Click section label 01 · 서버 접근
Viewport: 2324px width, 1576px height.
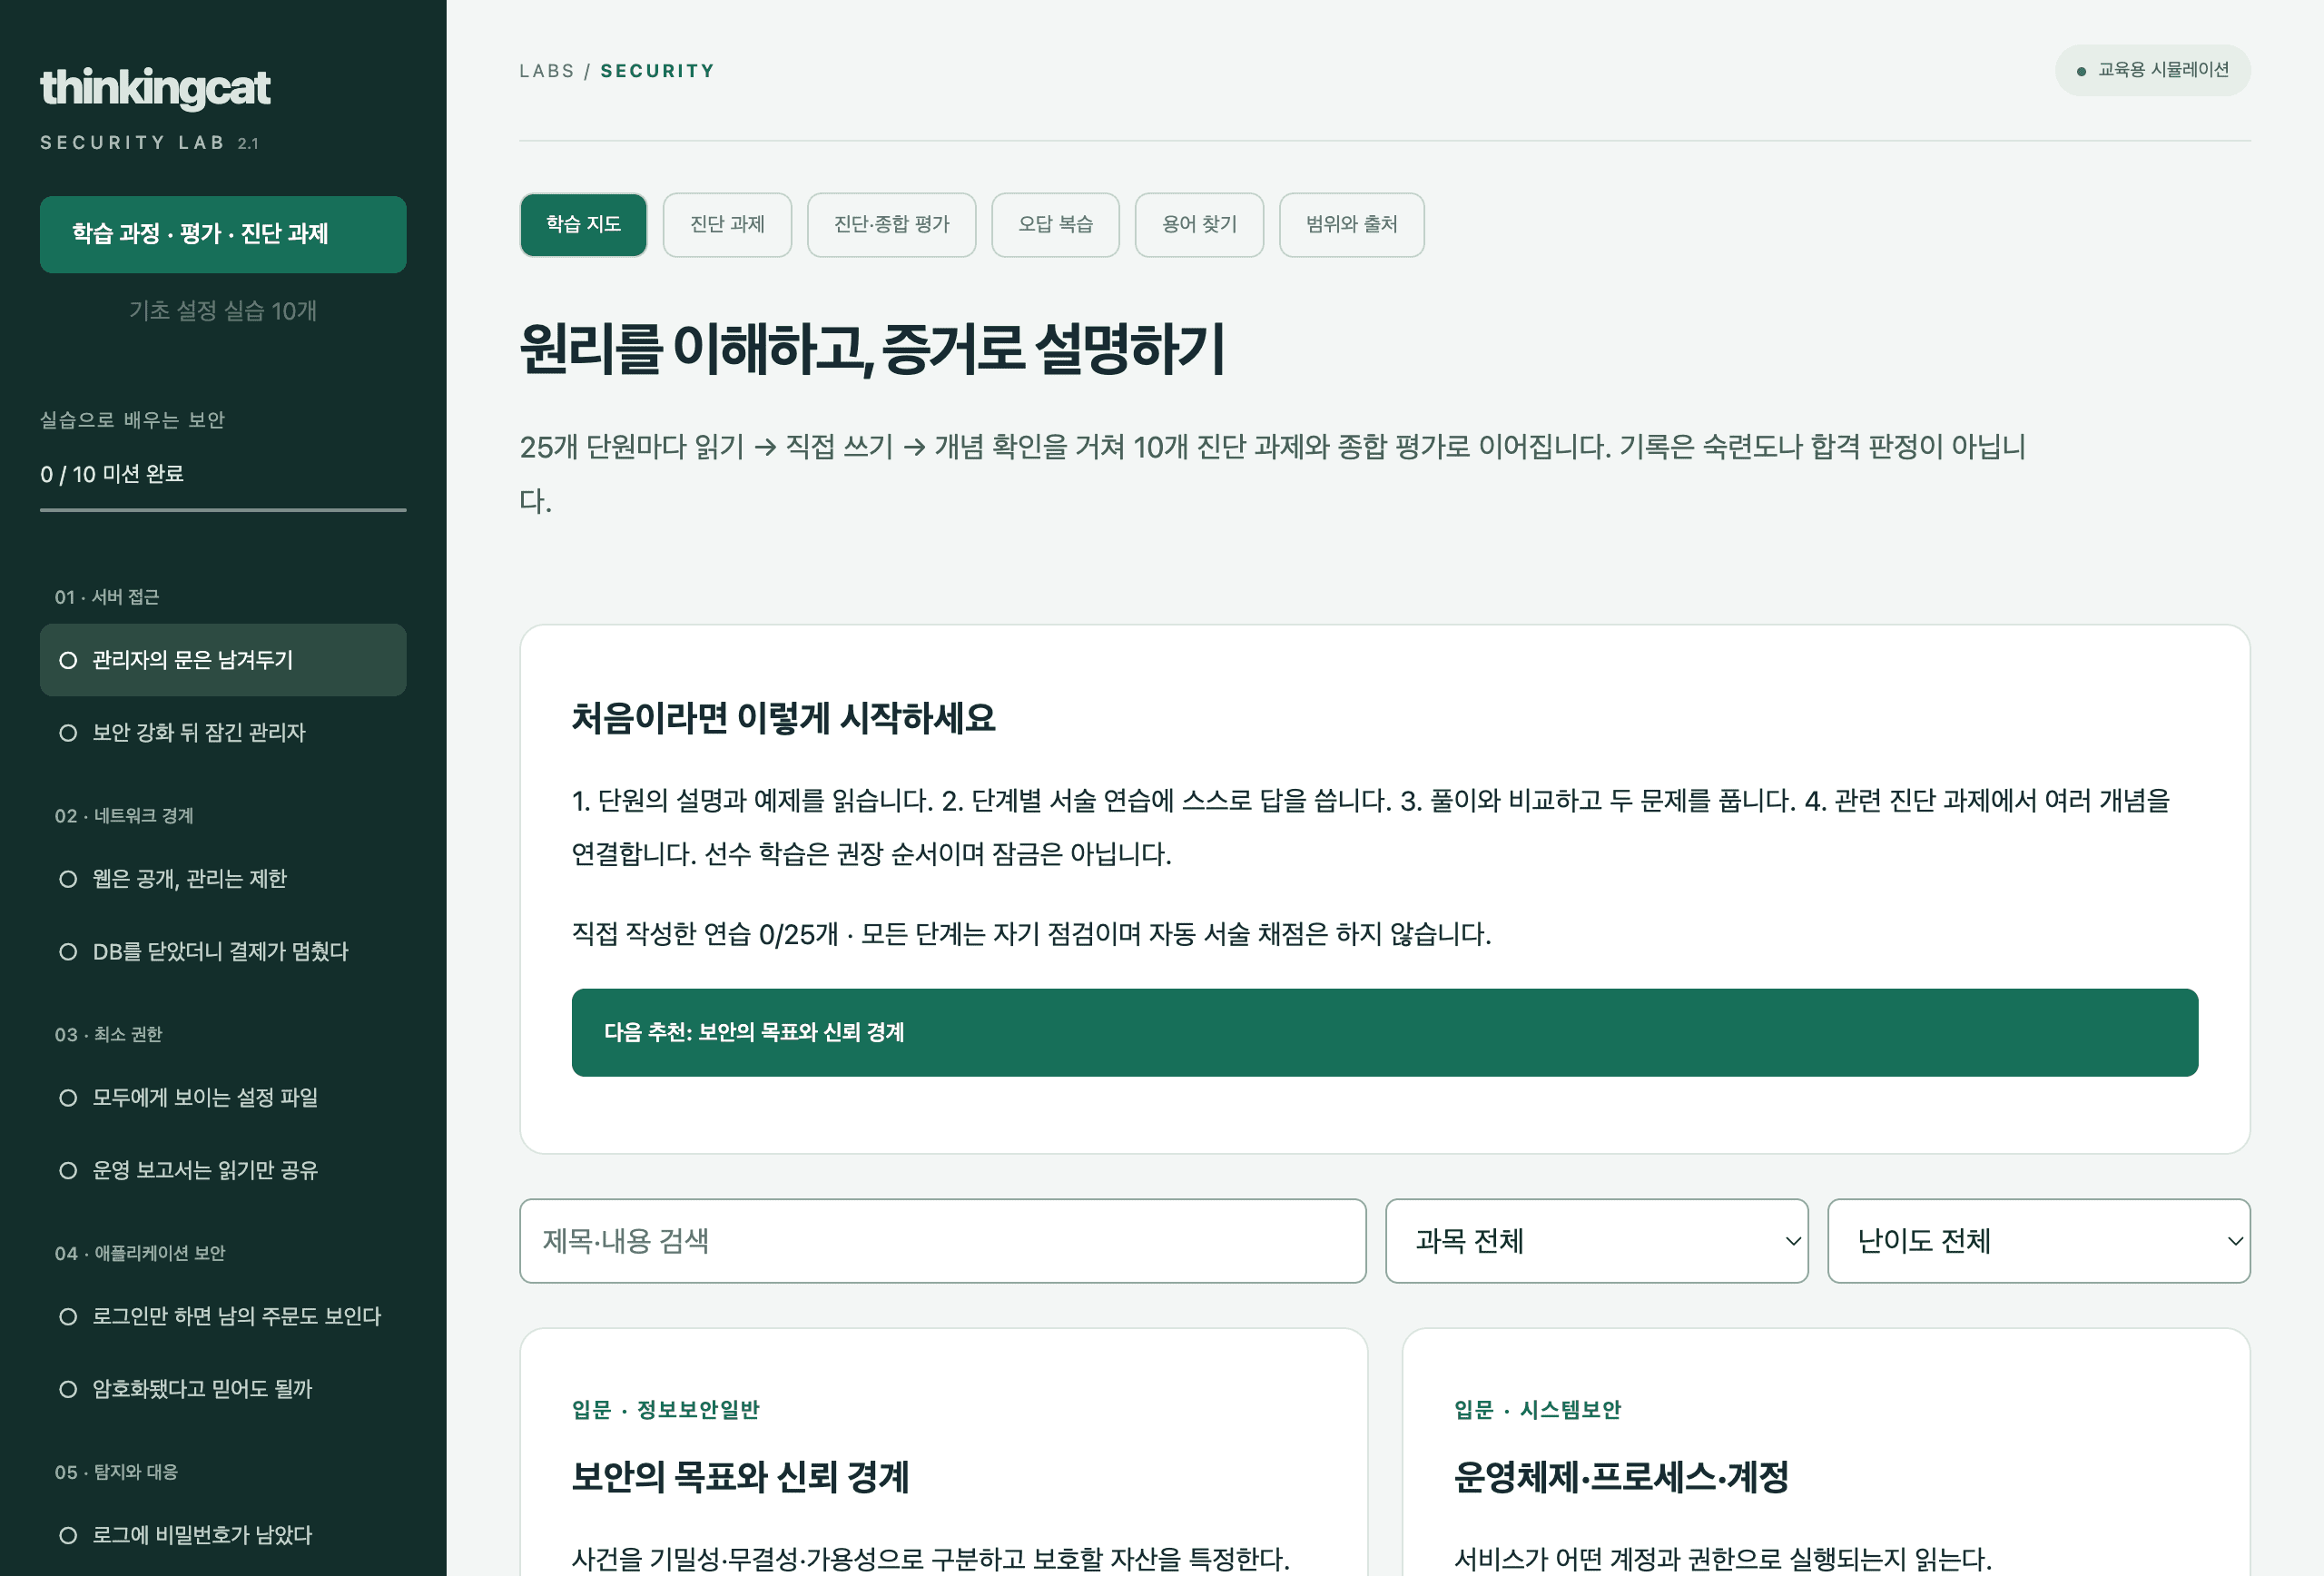(x=107, y=597)
